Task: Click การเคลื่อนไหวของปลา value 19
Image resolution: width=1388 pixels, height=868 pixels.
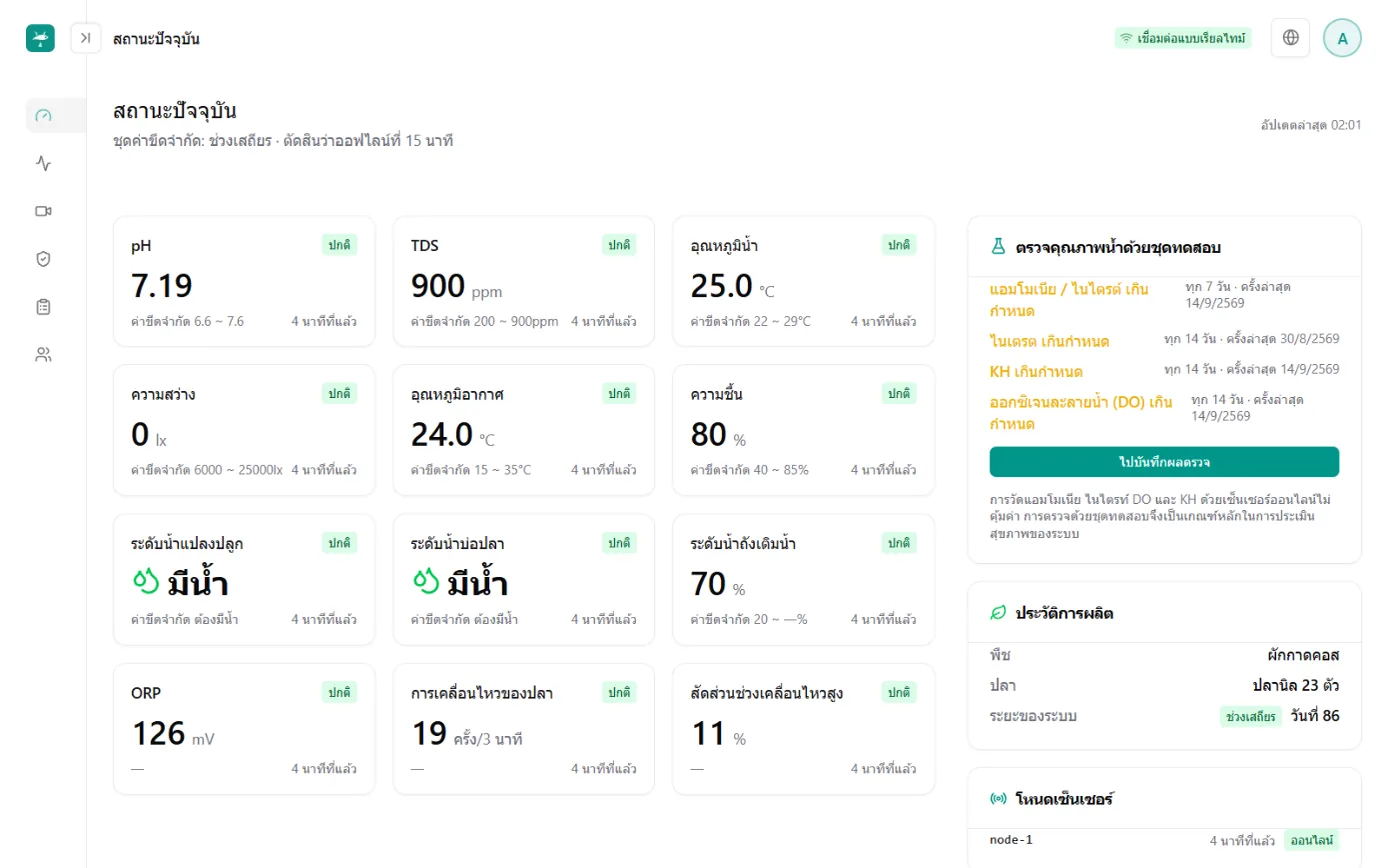Action: tap(428, 734)
